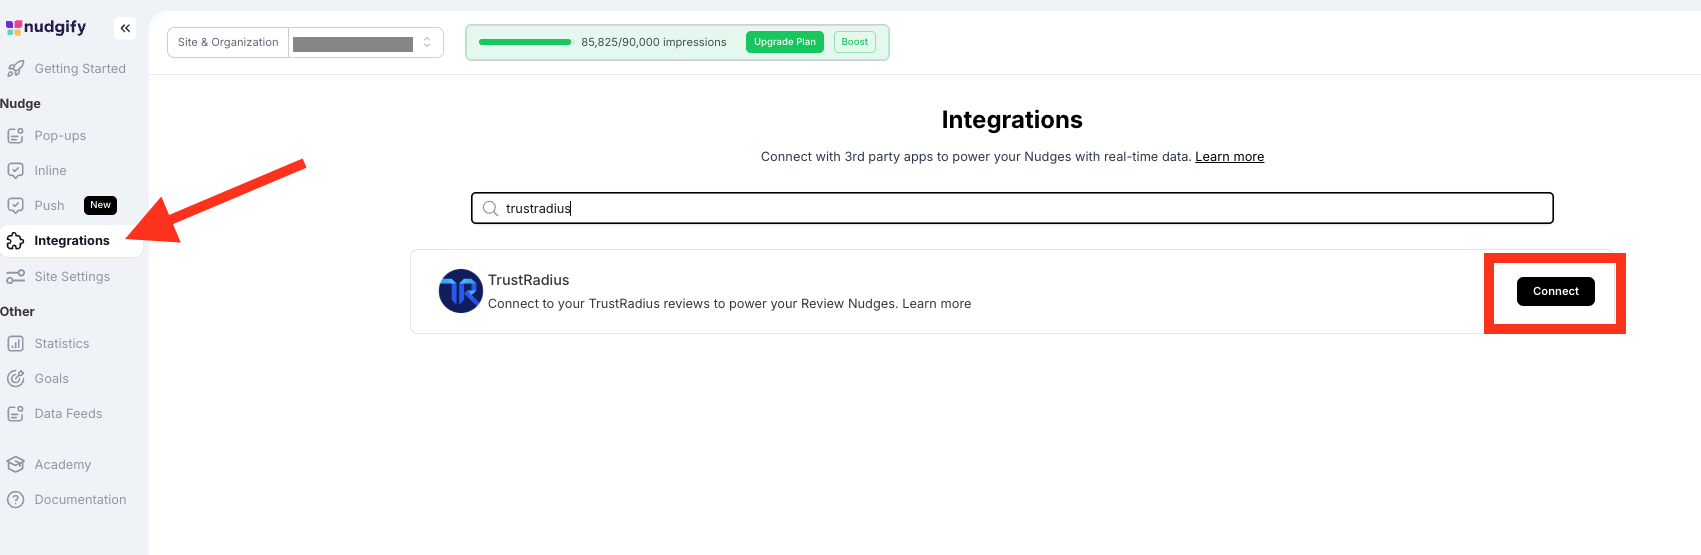Screen dimensions: 1701x555
Task: Collapse the sidebar with double chevron
Action: coord(125,28)
